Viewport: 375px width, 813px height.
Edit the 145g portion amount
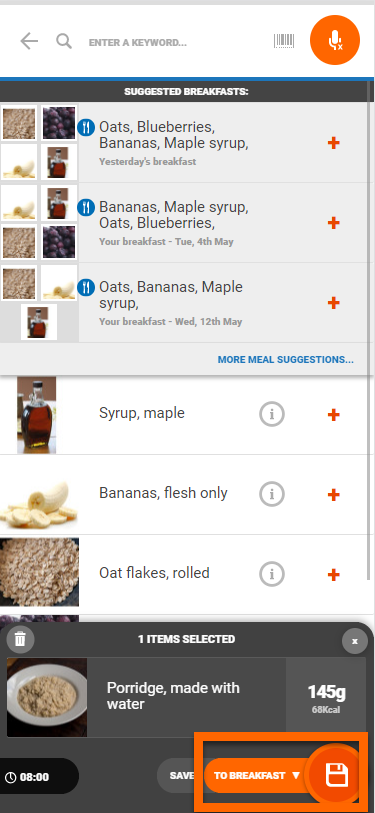[x=326, y=697]
